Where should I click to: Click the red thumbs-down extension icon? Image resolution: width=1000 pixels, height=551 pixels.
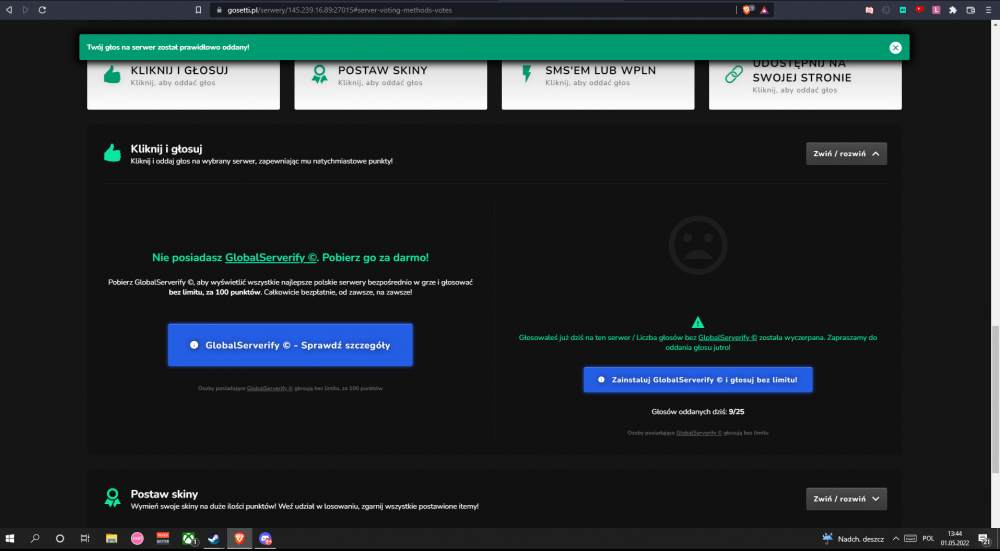click(920, 10)
